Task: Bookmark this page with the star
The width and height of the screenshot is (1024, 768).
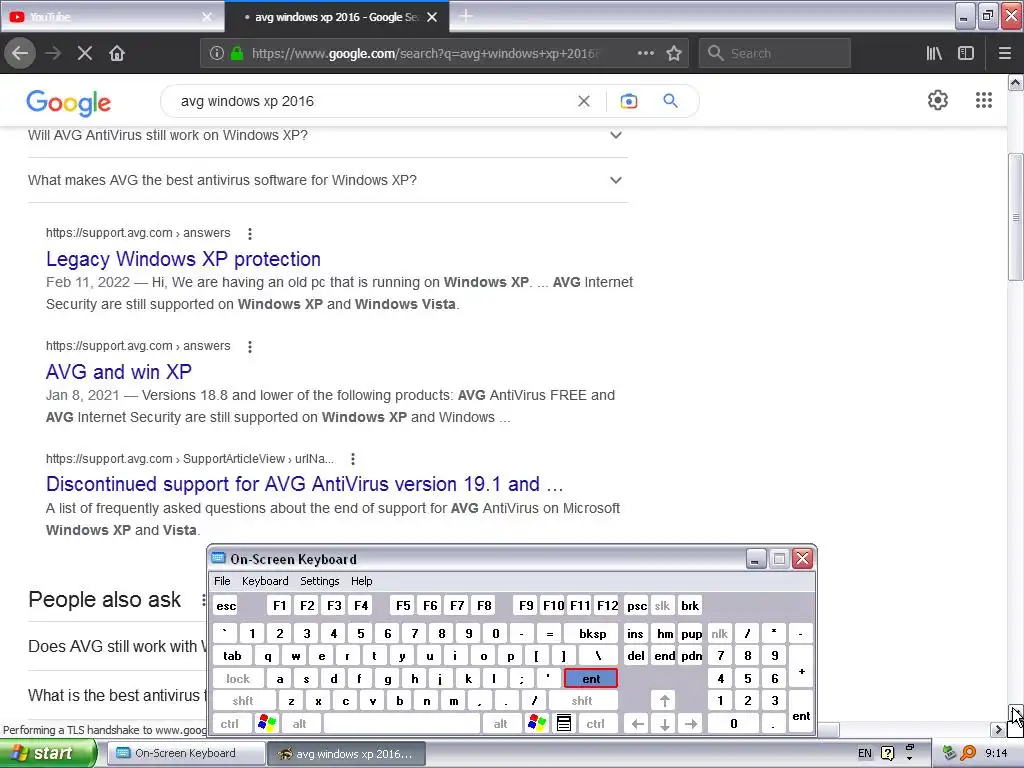Action: (674, 53)
